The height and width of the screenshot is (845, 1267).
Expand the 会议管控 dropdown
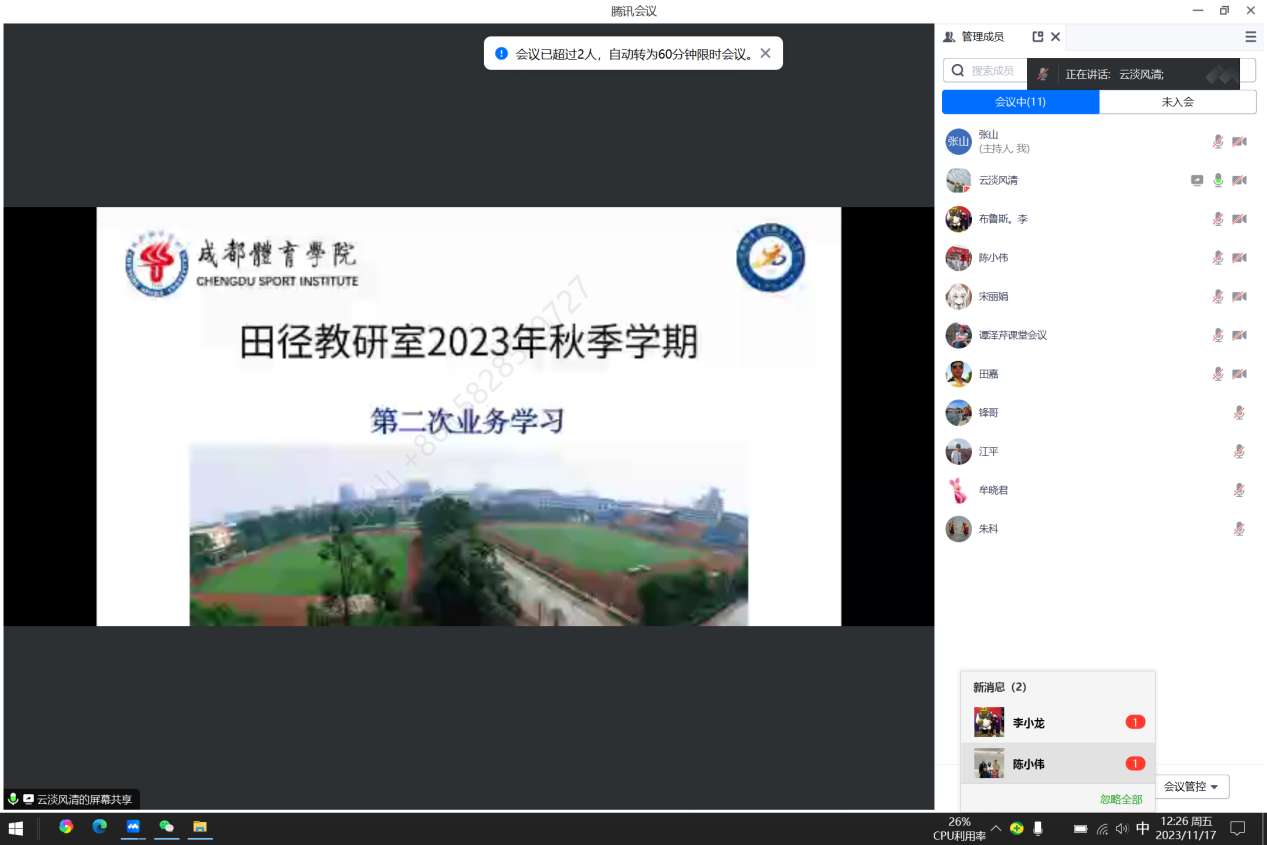click(1192, 787)
